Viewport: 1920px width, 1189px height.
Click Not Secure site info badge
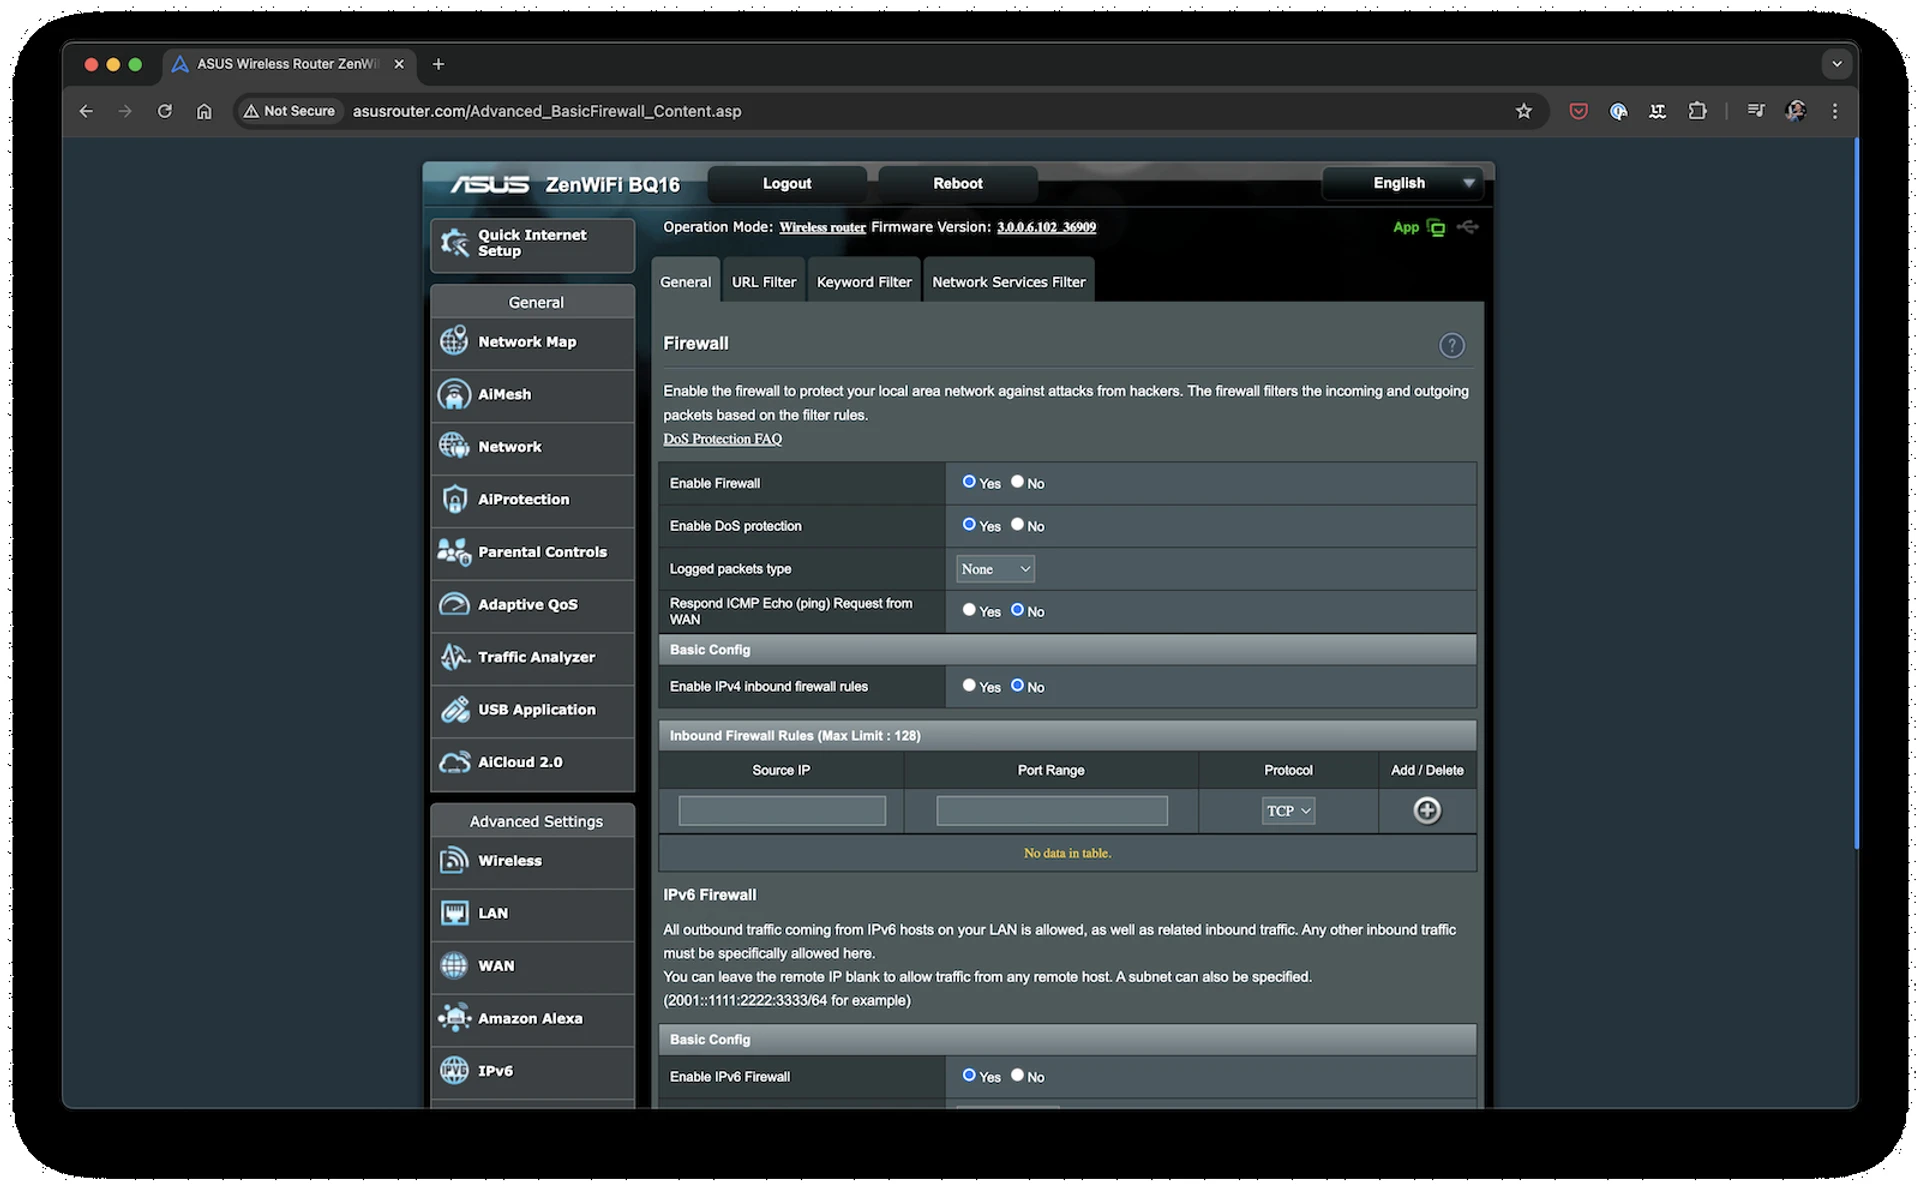pyautogui.click(x=289, y=111)
